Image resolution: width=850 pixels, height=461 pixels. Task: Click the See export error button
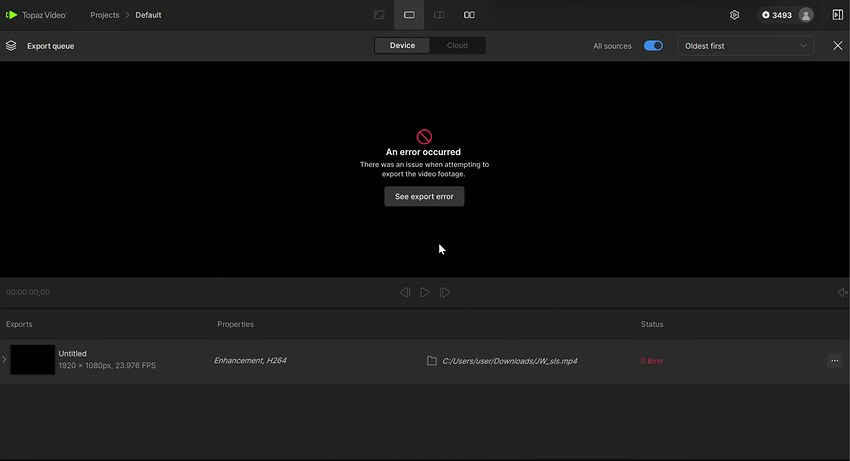(424, 197)
